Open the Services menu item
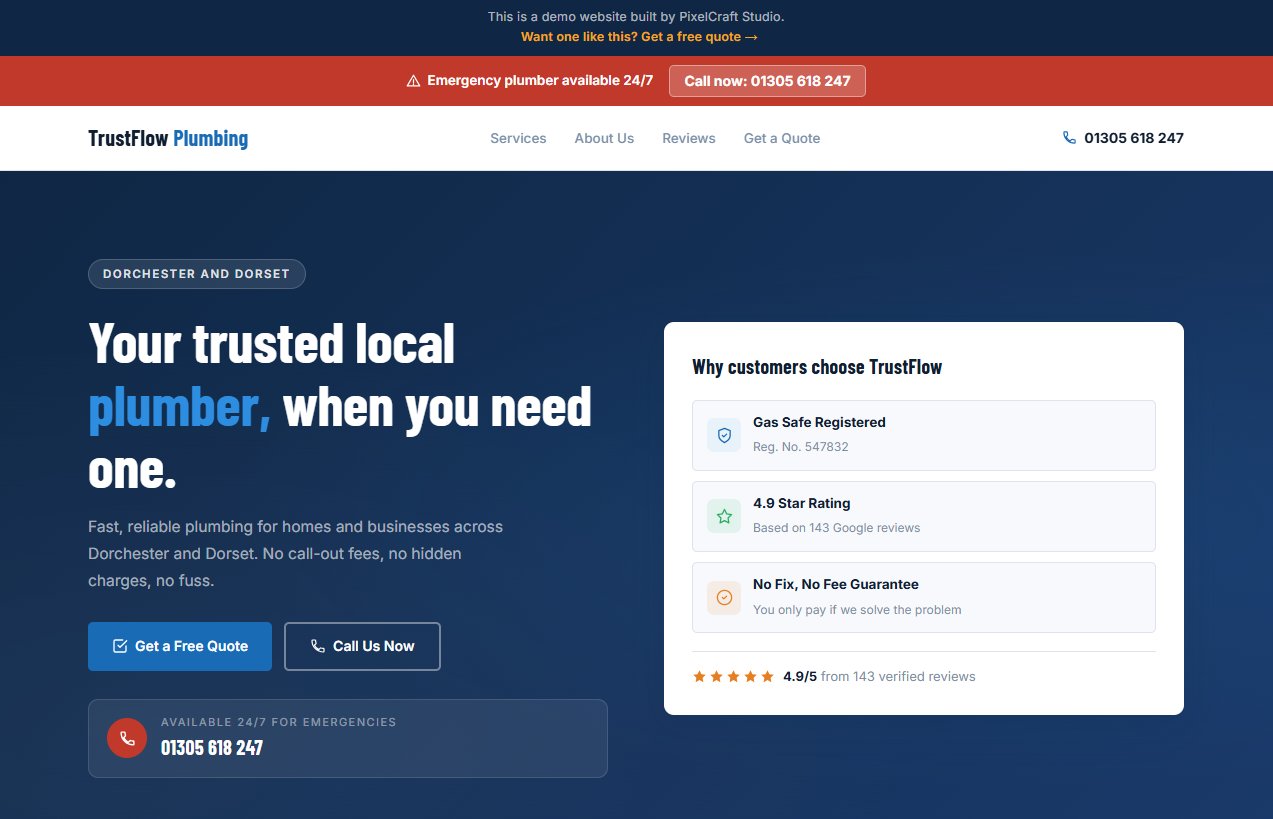Viewport: 1273px width, 819px height. 518,138
